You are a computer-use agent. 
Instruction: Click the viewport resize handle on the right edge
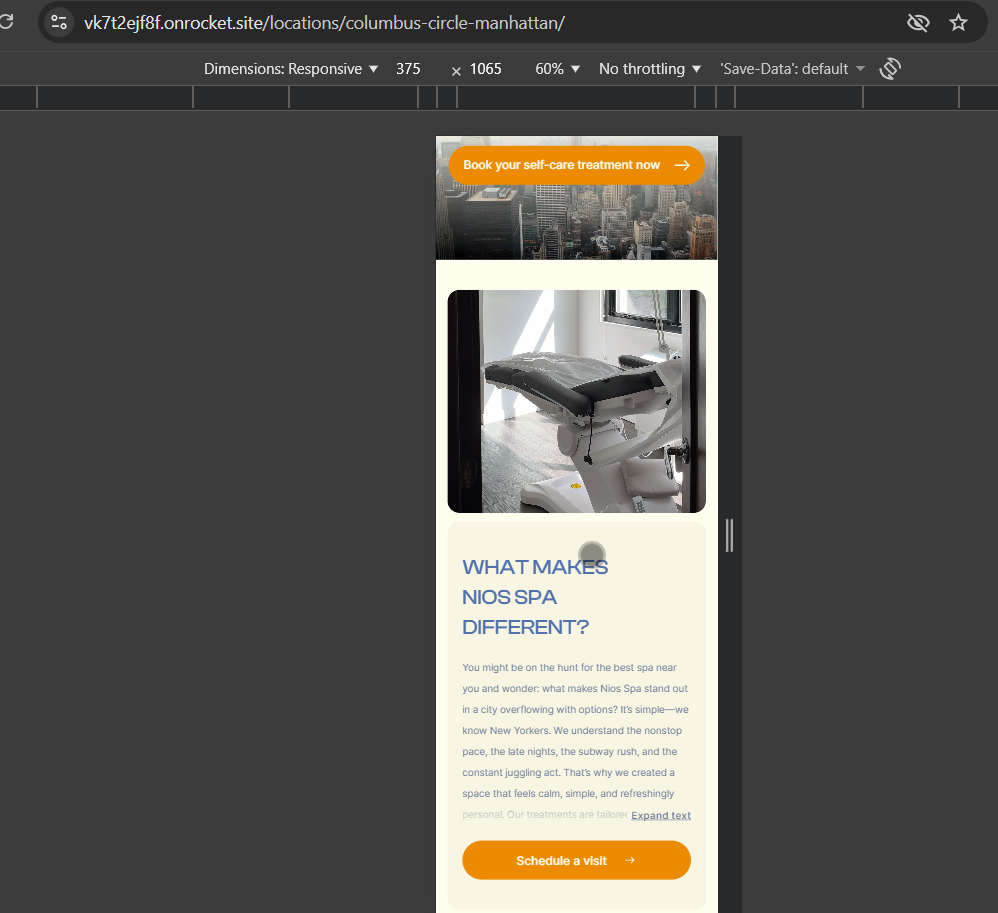tap(729, 535)
